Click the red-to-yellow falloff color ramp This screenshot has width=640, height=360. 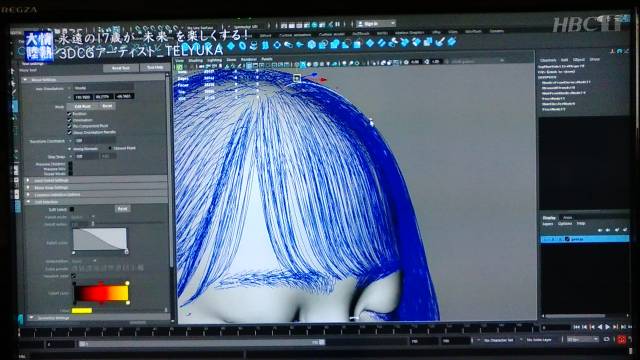(x=102, y=293)
